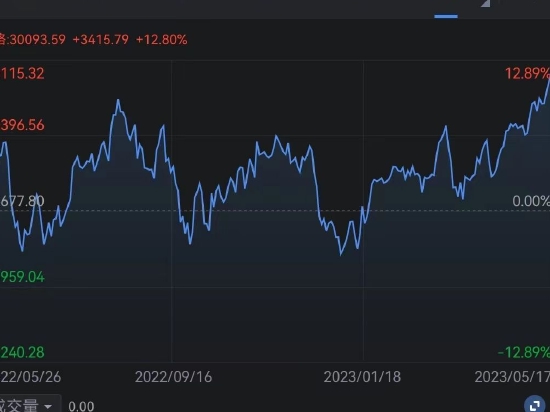Click the 0.00% baseline label
Viewport: 550px width, 412px height.
click(x=531, y=201)
